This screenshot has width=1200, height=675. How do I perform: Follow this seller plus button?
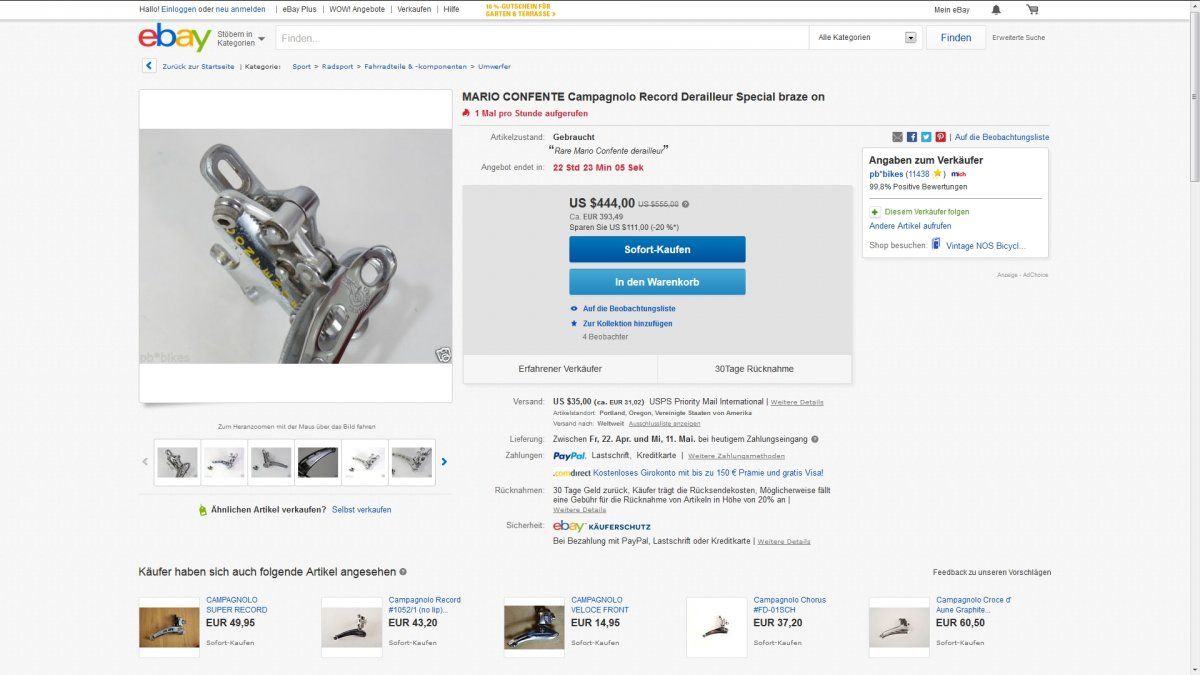(x=875, y=212)
